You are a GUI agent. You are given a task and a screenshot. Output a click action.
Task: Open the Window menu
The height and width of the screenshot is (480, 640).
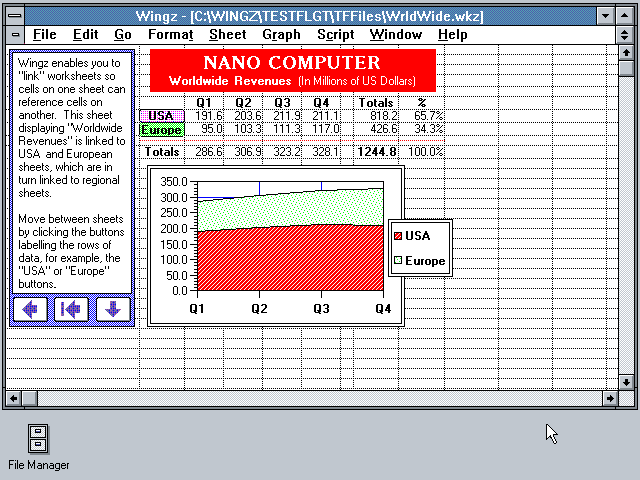click(396, 35)
